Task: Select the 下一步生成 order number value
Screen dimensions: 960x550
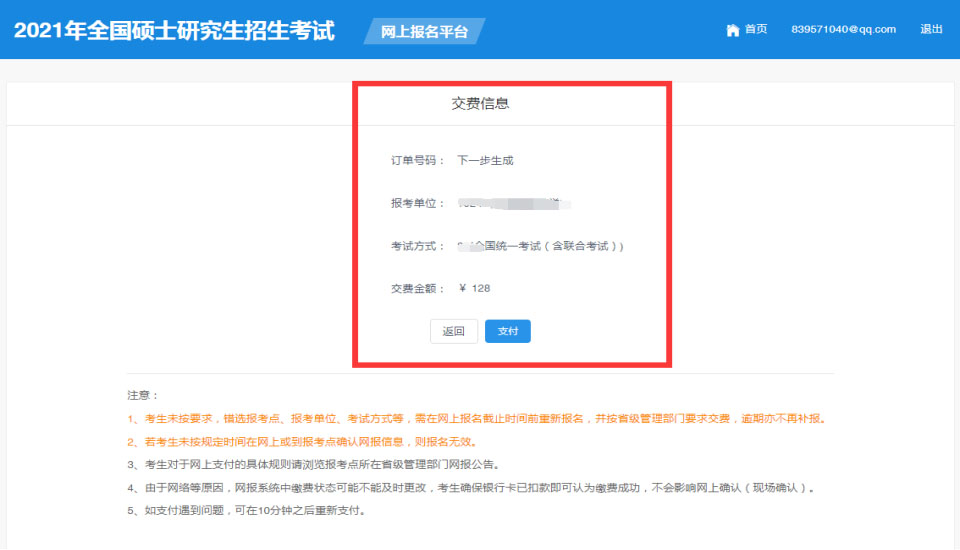Action: [485, 160]
